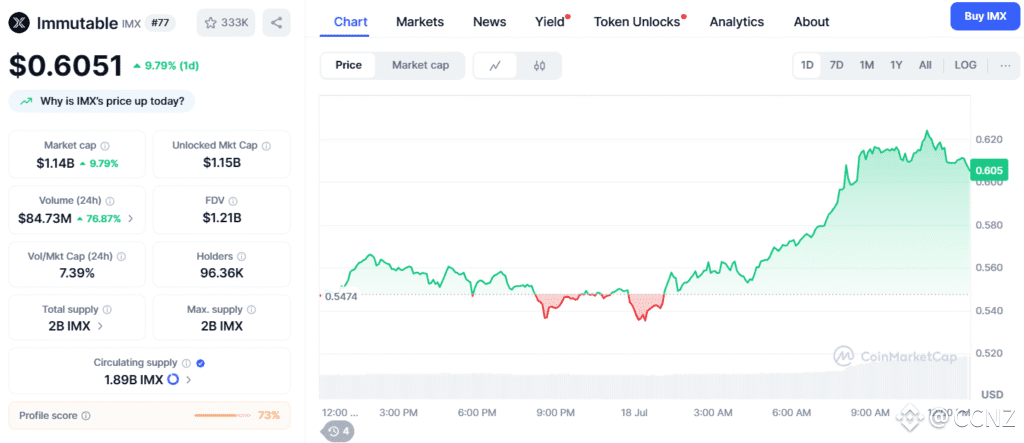This screenshot has height=443, width=1024.
Task: Open the Analytics tab
Action: (x=737, y=22)
